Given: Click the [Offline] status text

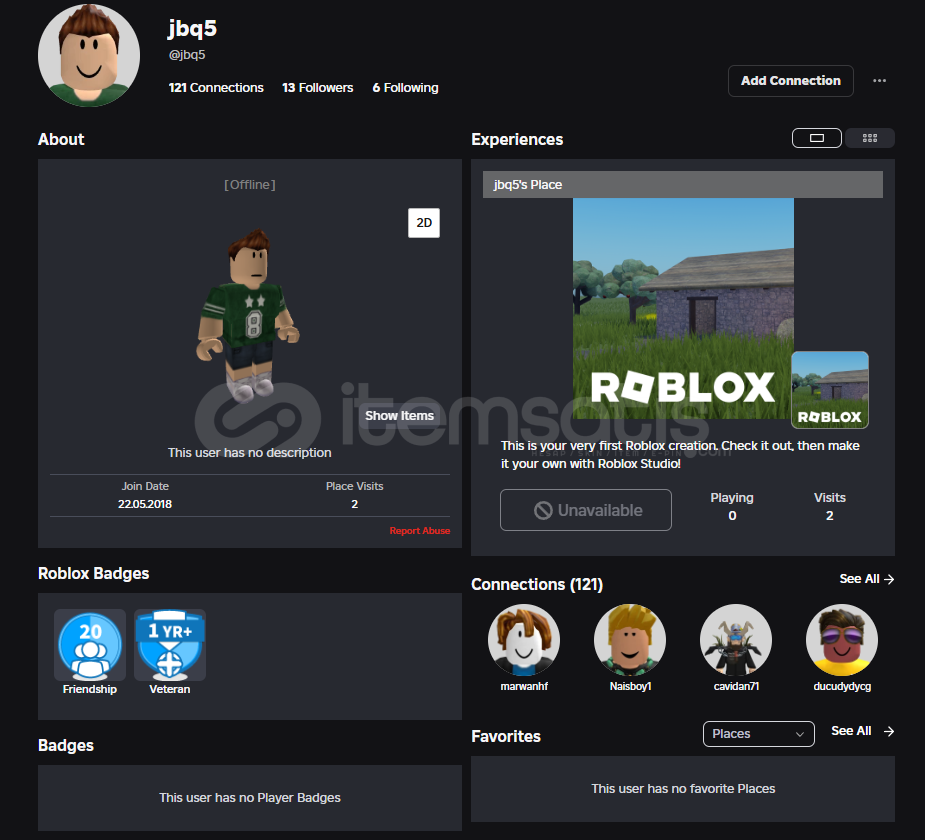Looking at the screenshot, I should (x=250, y=185).
